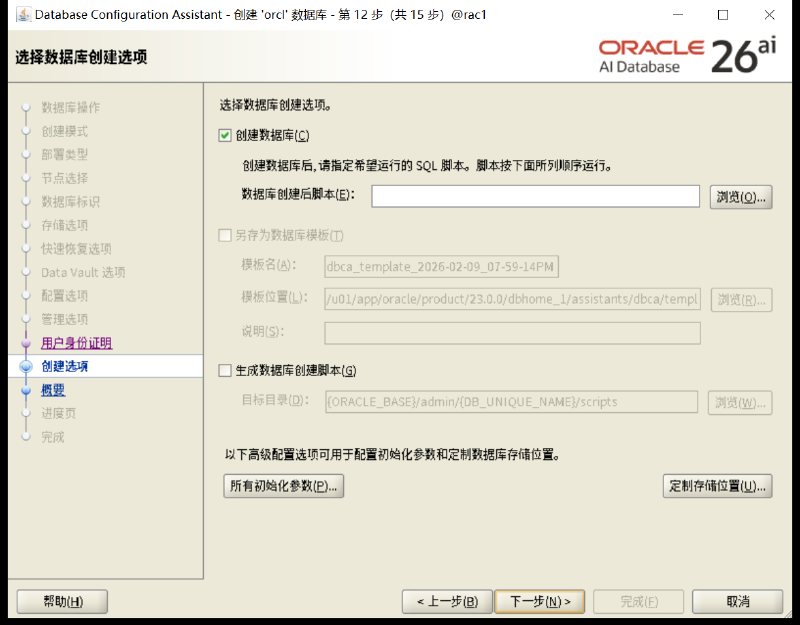Cancel the wizard with 取消
The height and width of the screenshot is (625, 800).
[737, 602]
